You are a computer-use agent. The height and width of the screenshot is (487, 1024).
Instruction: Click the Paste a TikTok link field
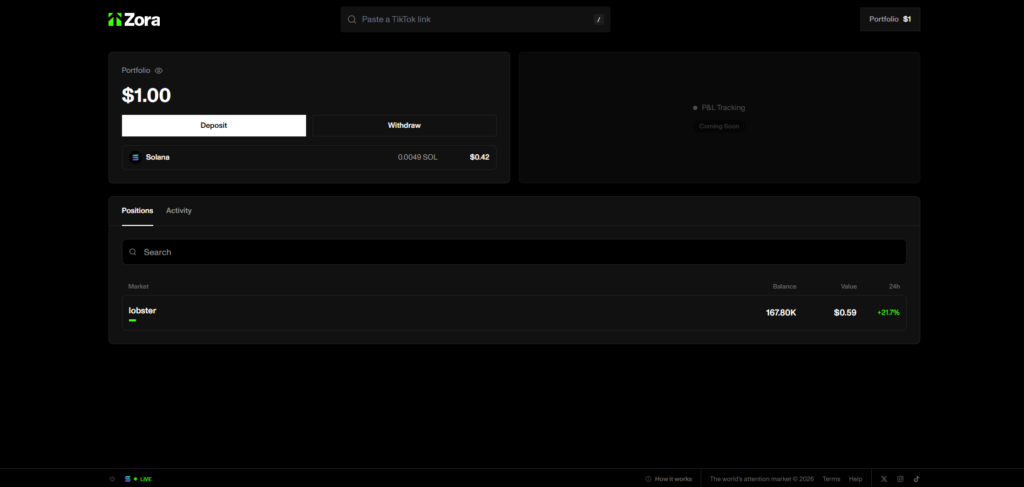470,19
